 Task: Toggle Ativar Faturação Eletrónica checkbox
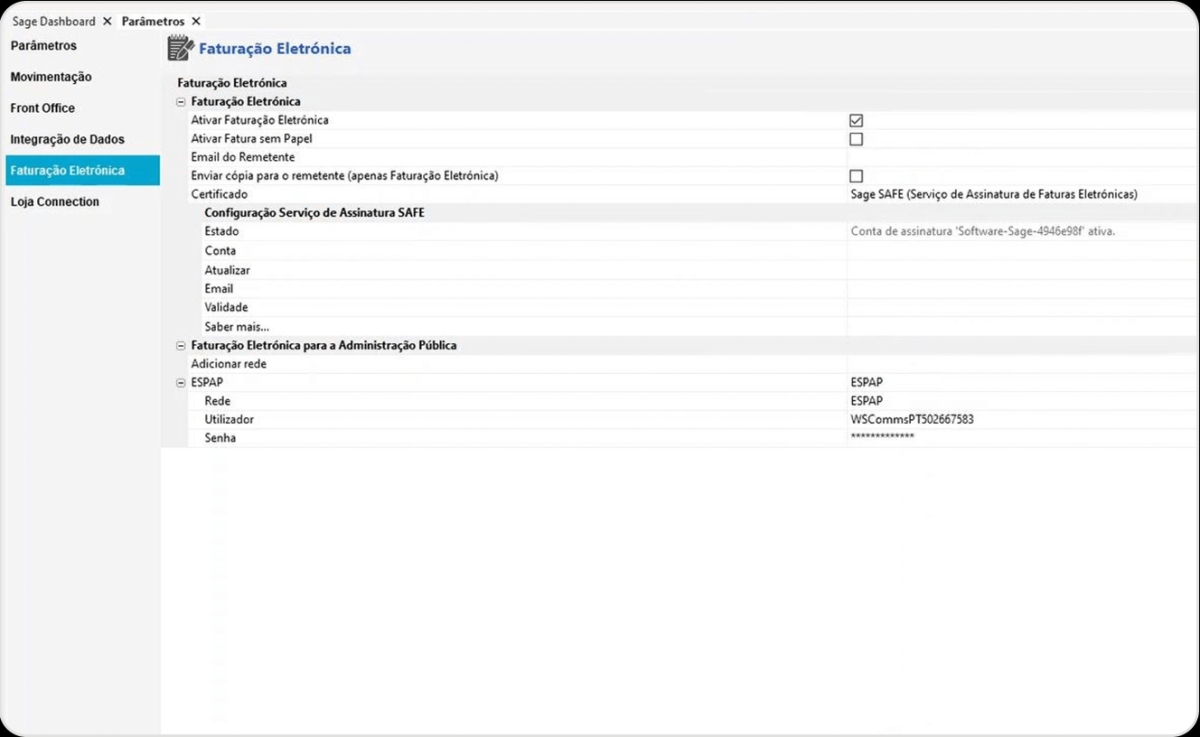point(856,120)
